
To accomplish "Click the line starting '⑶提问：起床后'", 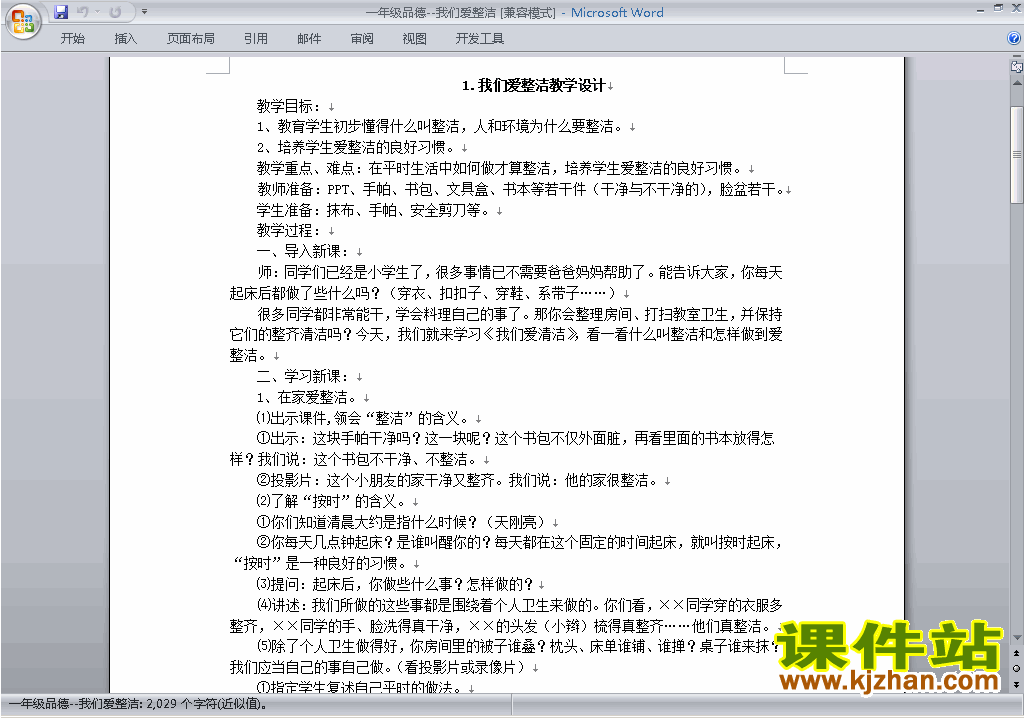I will pos(394,584).
